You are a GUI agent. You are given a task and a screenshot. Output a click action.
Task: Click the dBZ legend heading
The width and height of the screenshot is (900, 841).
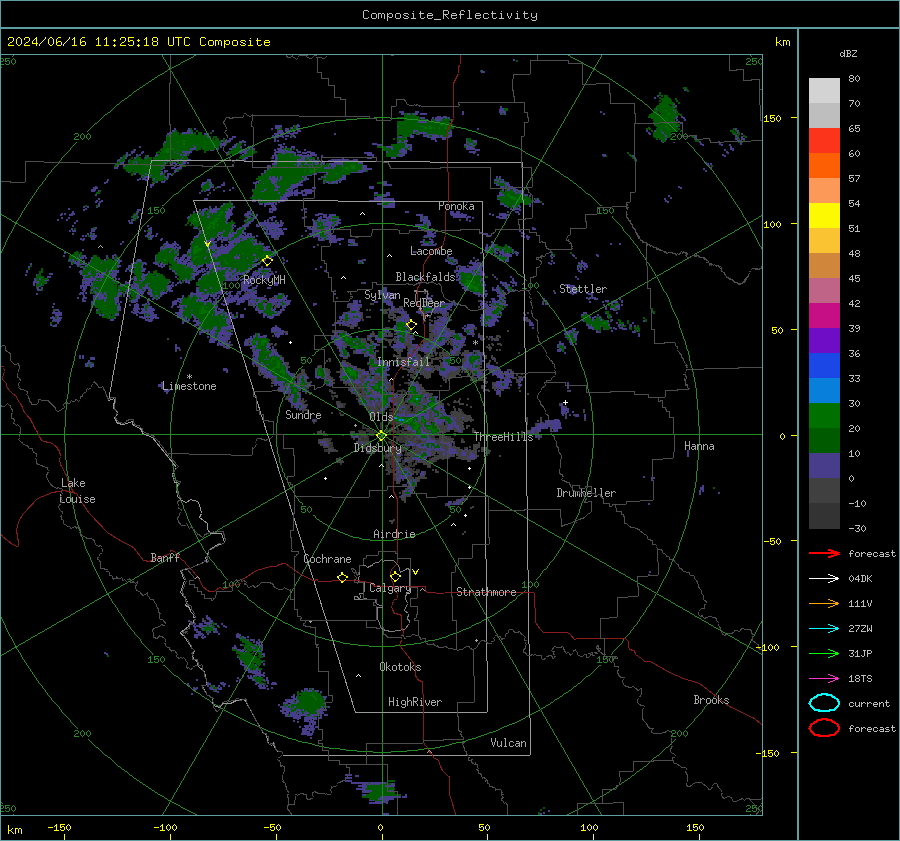tap(848, 53)
